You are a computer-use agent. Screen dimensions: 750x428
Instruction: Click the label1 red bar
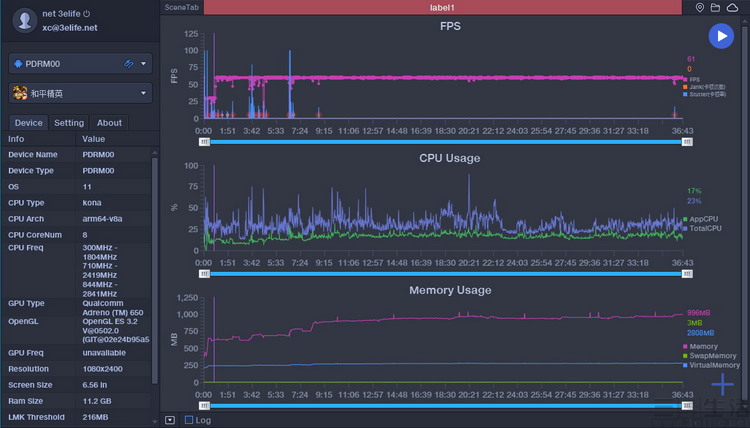tap(442, 7)
